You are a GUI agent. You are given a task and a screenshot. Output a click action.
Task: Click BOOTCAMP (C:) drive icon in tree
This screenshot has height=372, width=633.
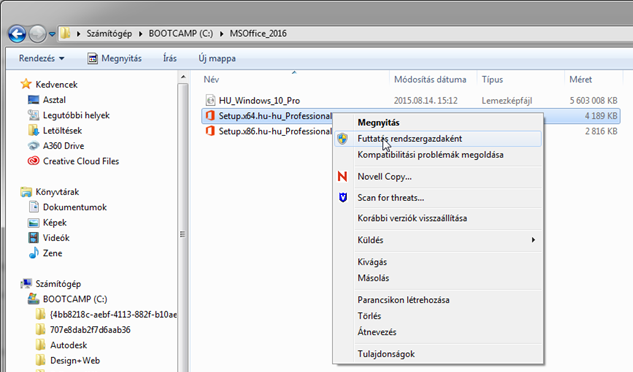pyautogui.click(x=33, y=299)
